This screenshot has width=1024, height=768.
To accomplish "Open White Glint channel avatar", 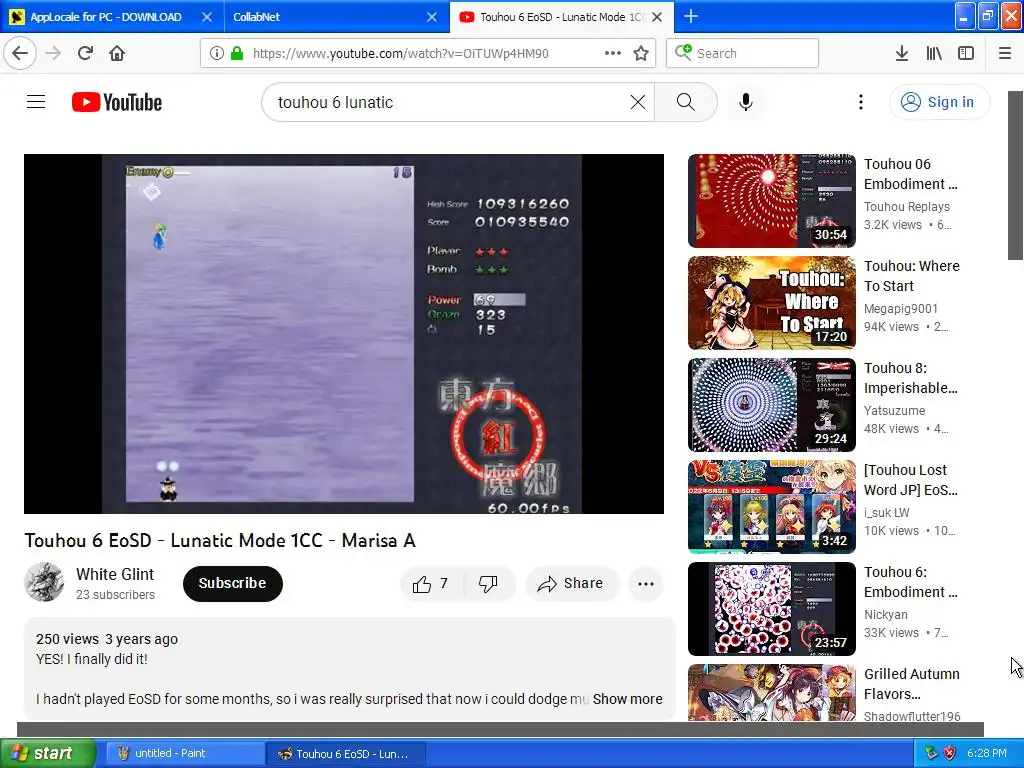I will tap(44, 581).
